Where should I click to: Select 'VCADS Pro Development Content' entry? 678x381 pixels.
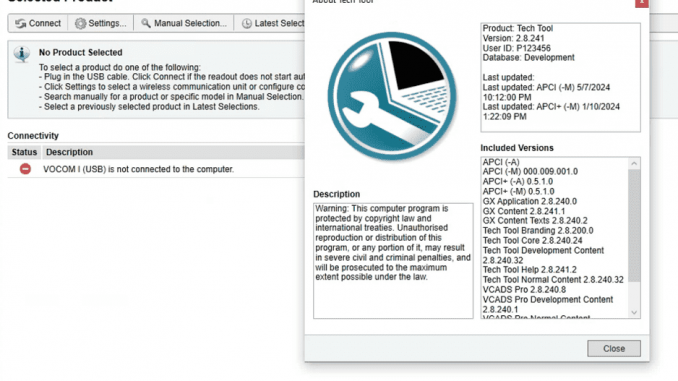(x=548, y=304)
